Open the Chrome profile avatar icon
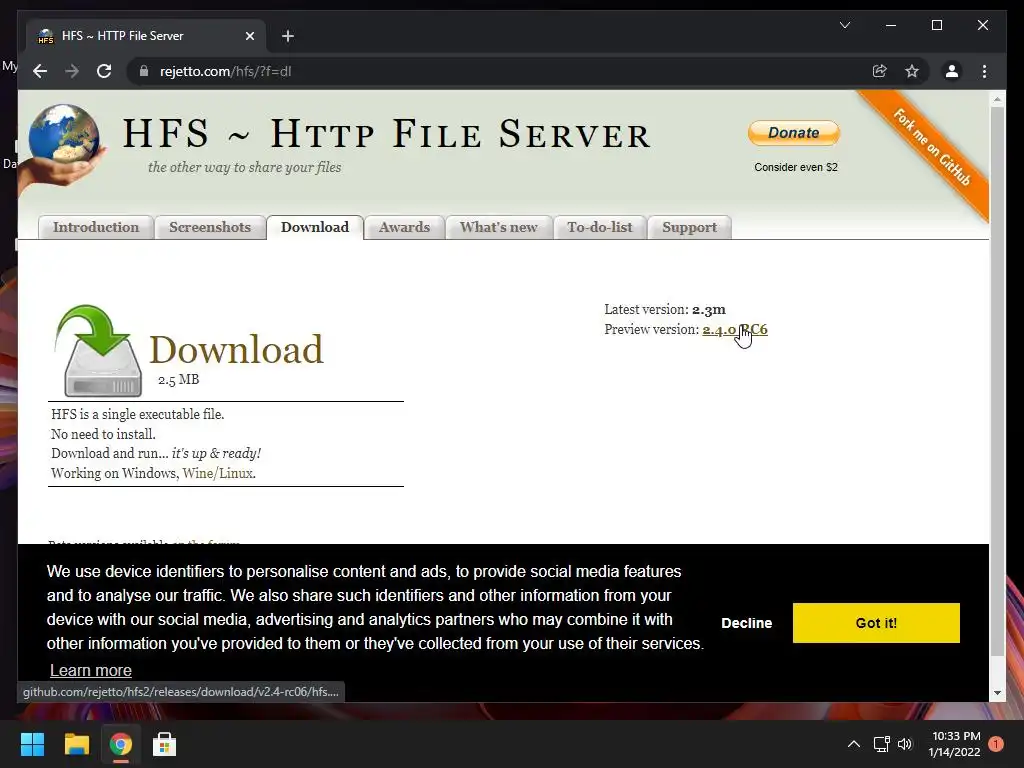Image resolution: width=1024 pixels, height=768 pixels. click(x=952, y=71)
